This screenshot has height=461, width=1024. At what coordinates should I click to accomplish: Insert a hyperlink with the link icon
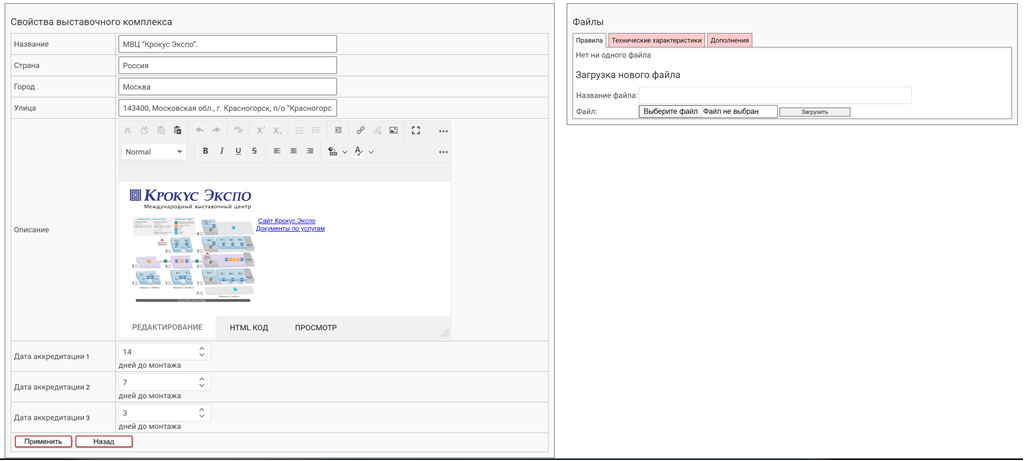361,131
